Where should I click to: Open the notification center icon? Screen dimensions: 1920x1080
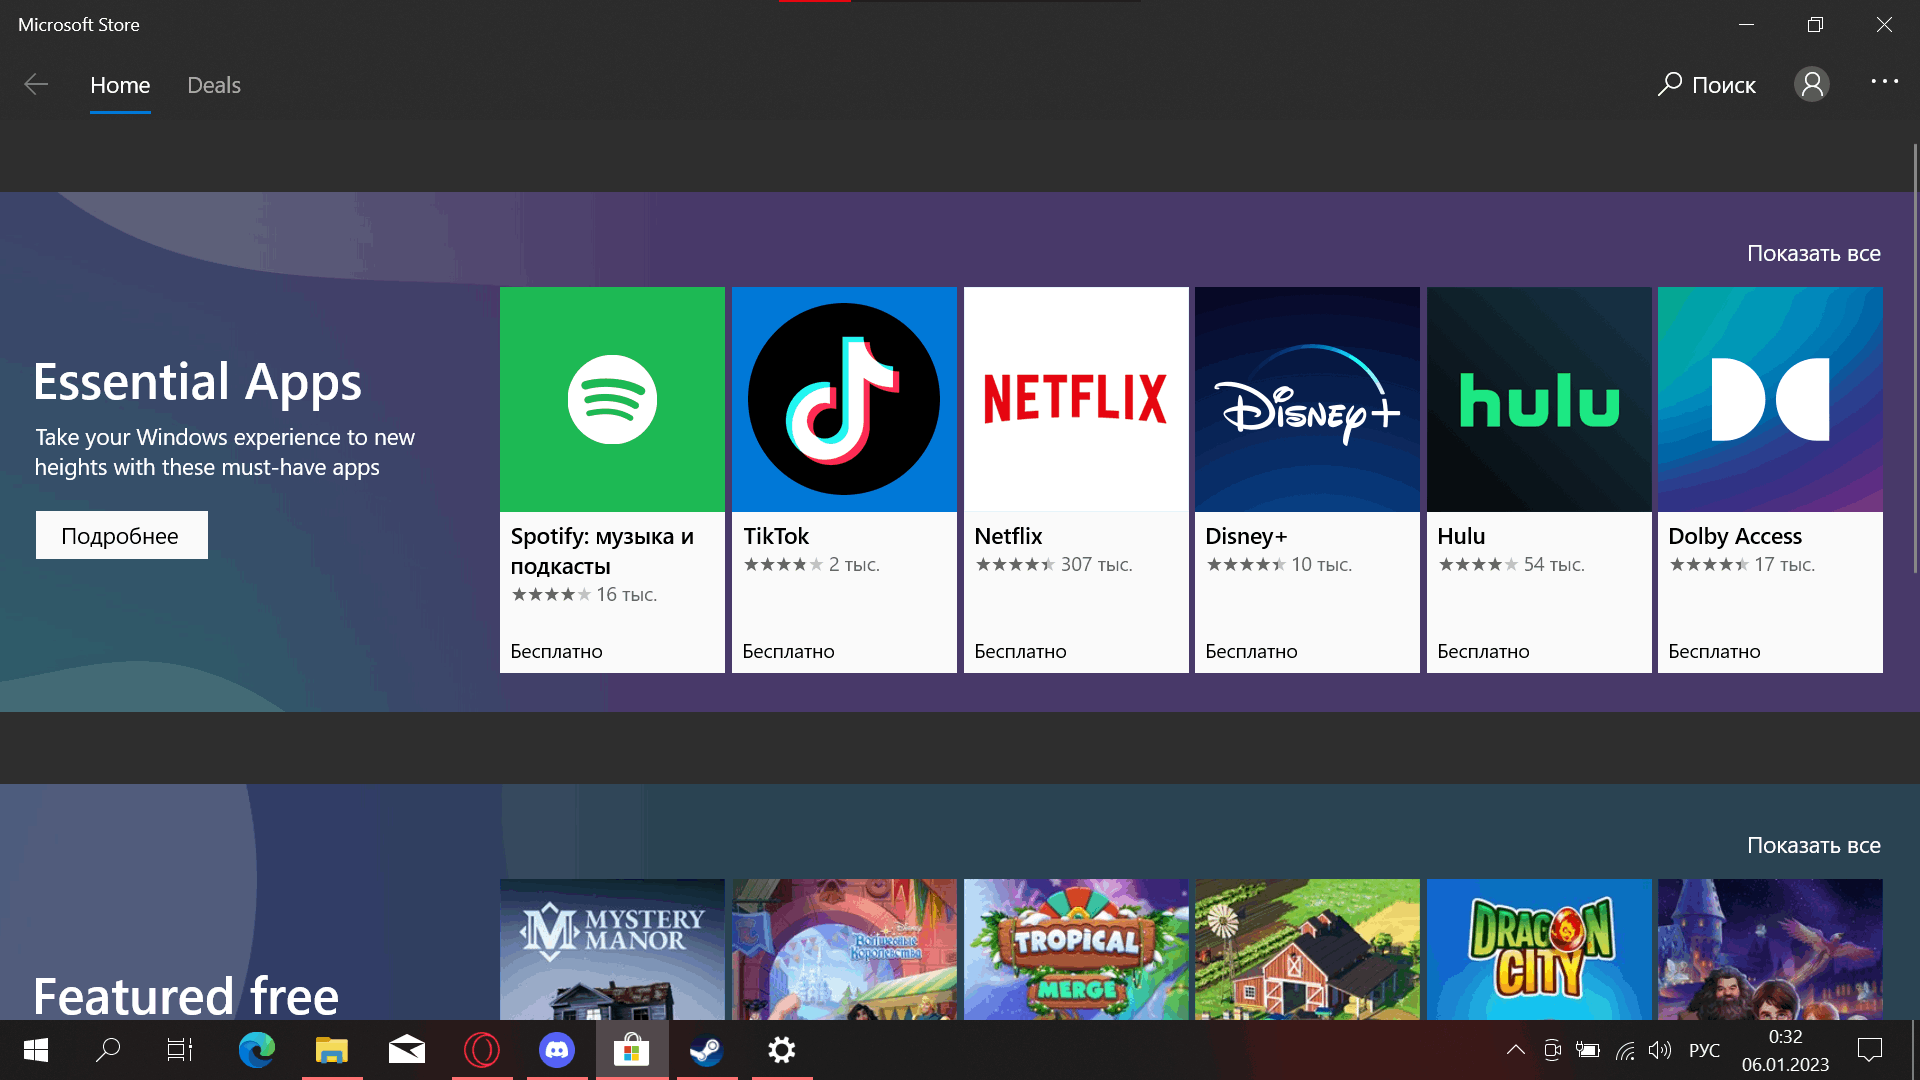(1869, 1050)
